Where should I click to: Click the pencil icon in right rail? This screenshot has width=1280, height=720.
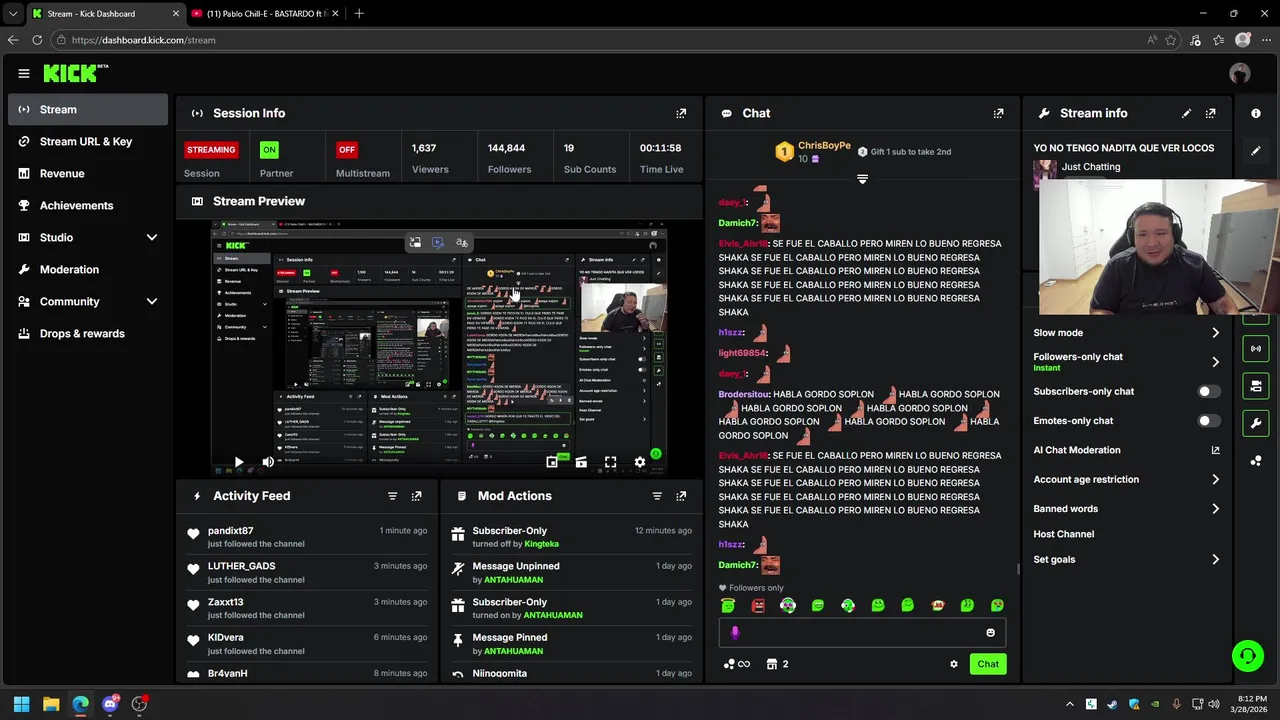[x=1256, y=151]
